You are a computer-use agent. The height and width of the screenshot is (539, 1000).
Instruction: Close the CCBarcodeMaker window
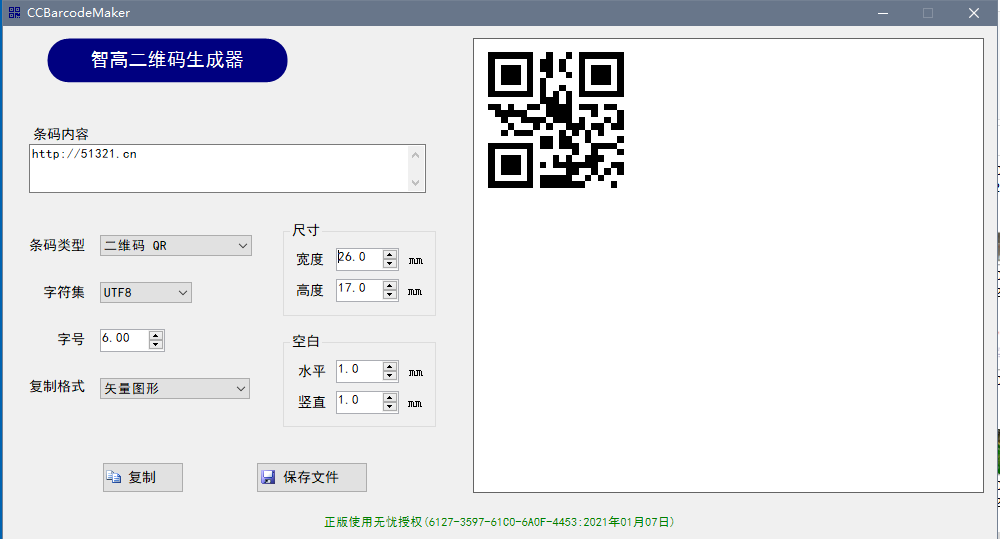coord(974,13)
